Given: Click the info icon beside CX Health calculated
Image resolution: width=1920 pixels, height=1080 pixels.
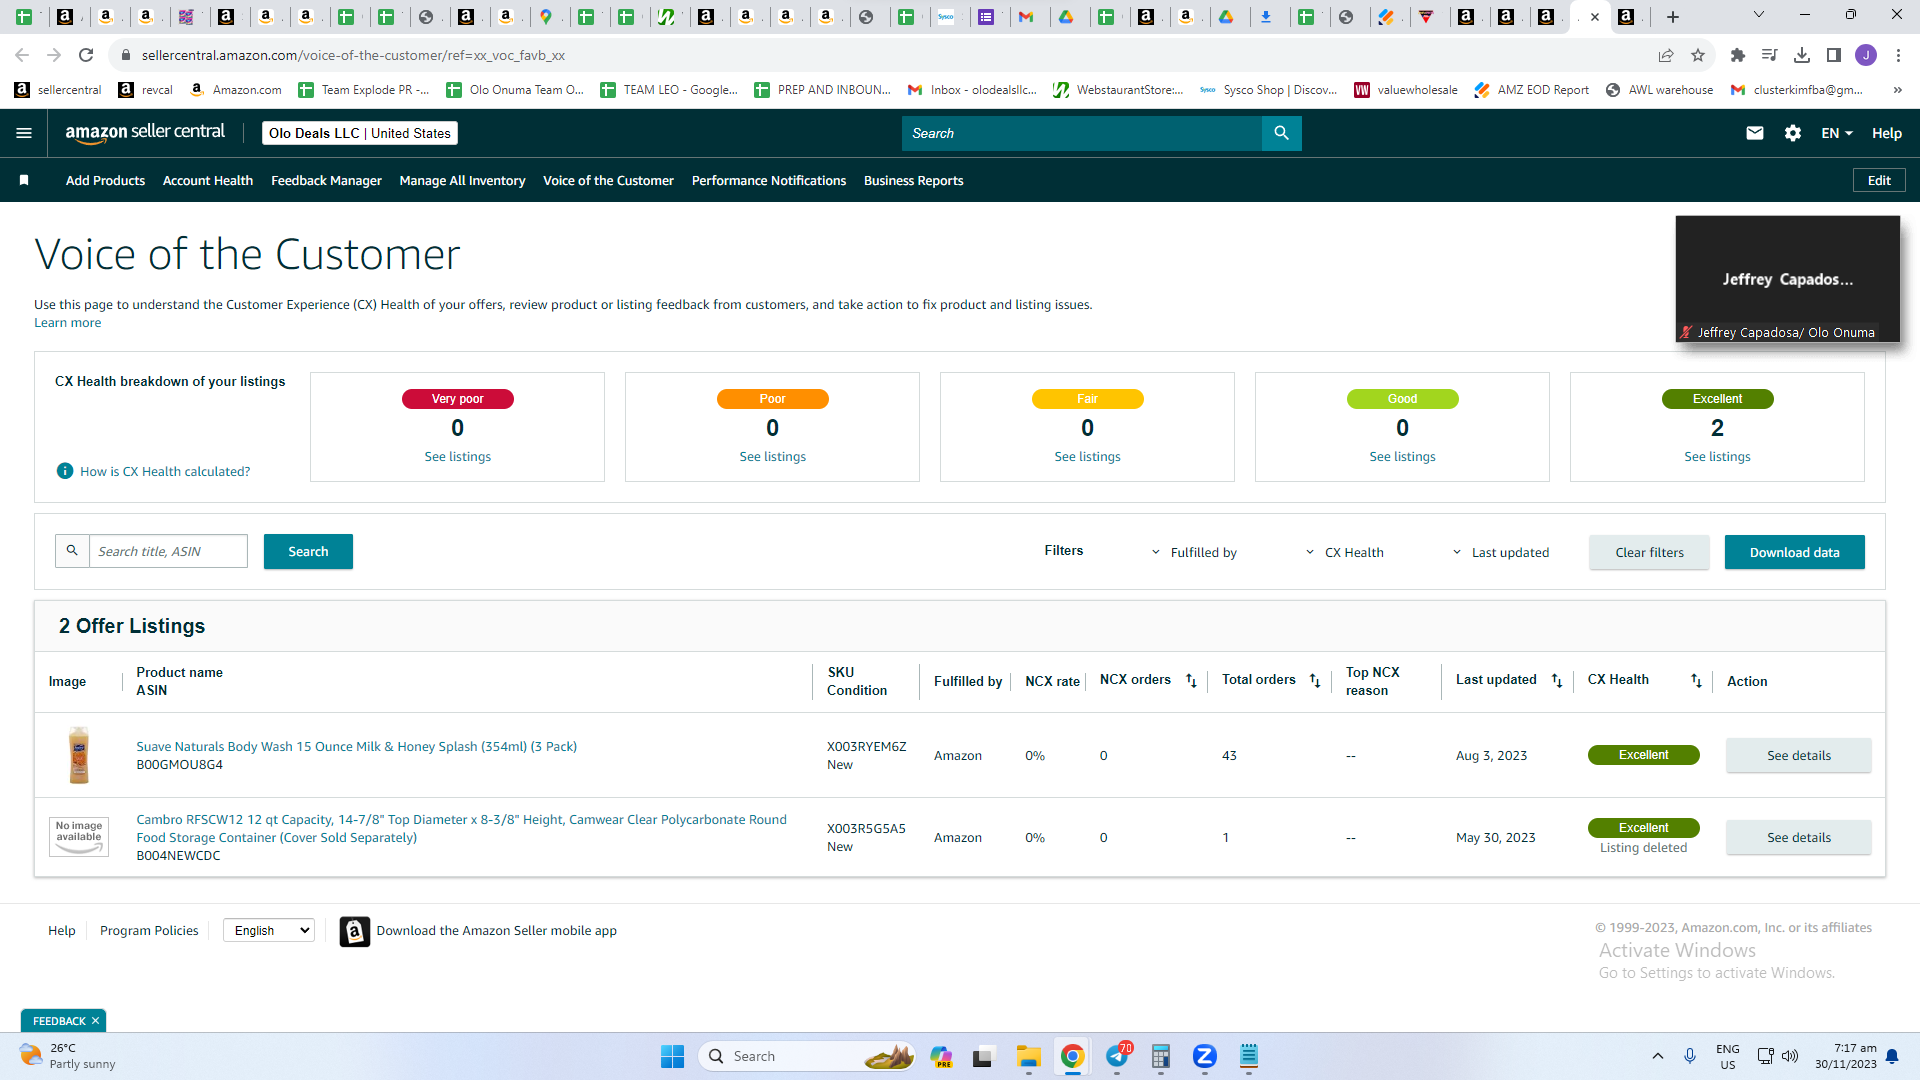Looking at the screenshot, I should click(65, 471).
